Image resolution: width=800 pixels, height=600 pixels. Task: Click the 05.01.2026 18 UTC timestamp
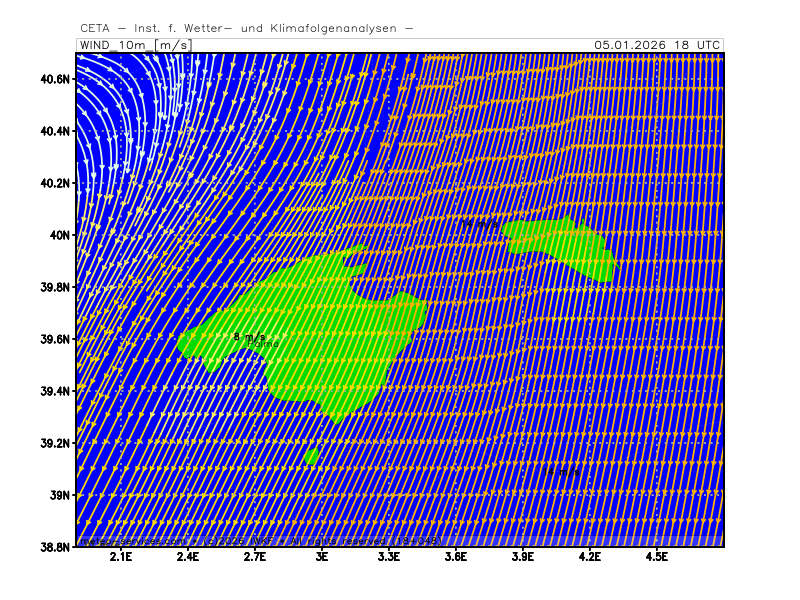(656, 45)
